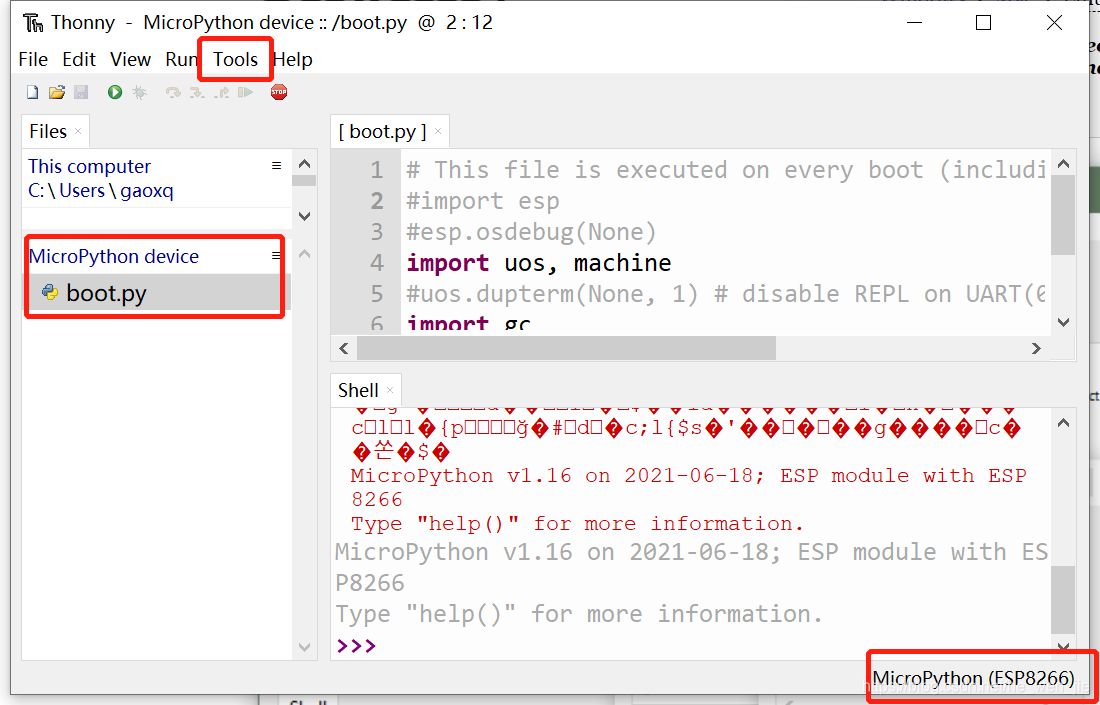Click the uos.dupterm comment line
The height and width of the screenshot is (705, 1100).
[x=726, y=294]
